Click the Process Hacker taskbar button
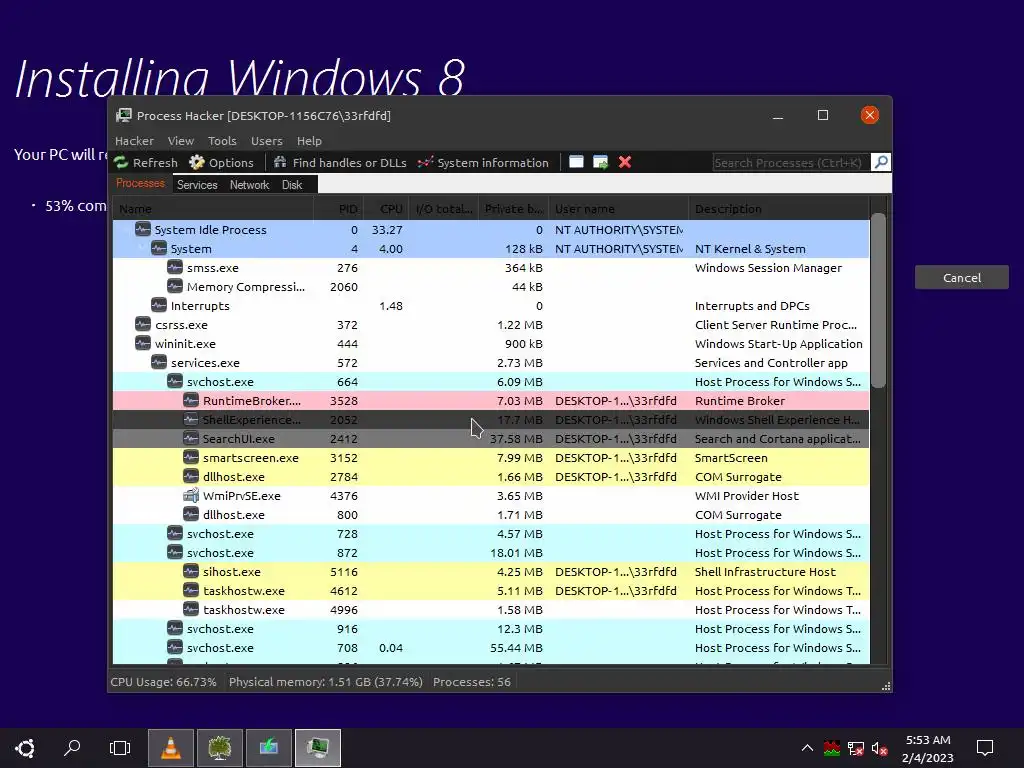Screen dimensions: 1024x768 (317, 748)
